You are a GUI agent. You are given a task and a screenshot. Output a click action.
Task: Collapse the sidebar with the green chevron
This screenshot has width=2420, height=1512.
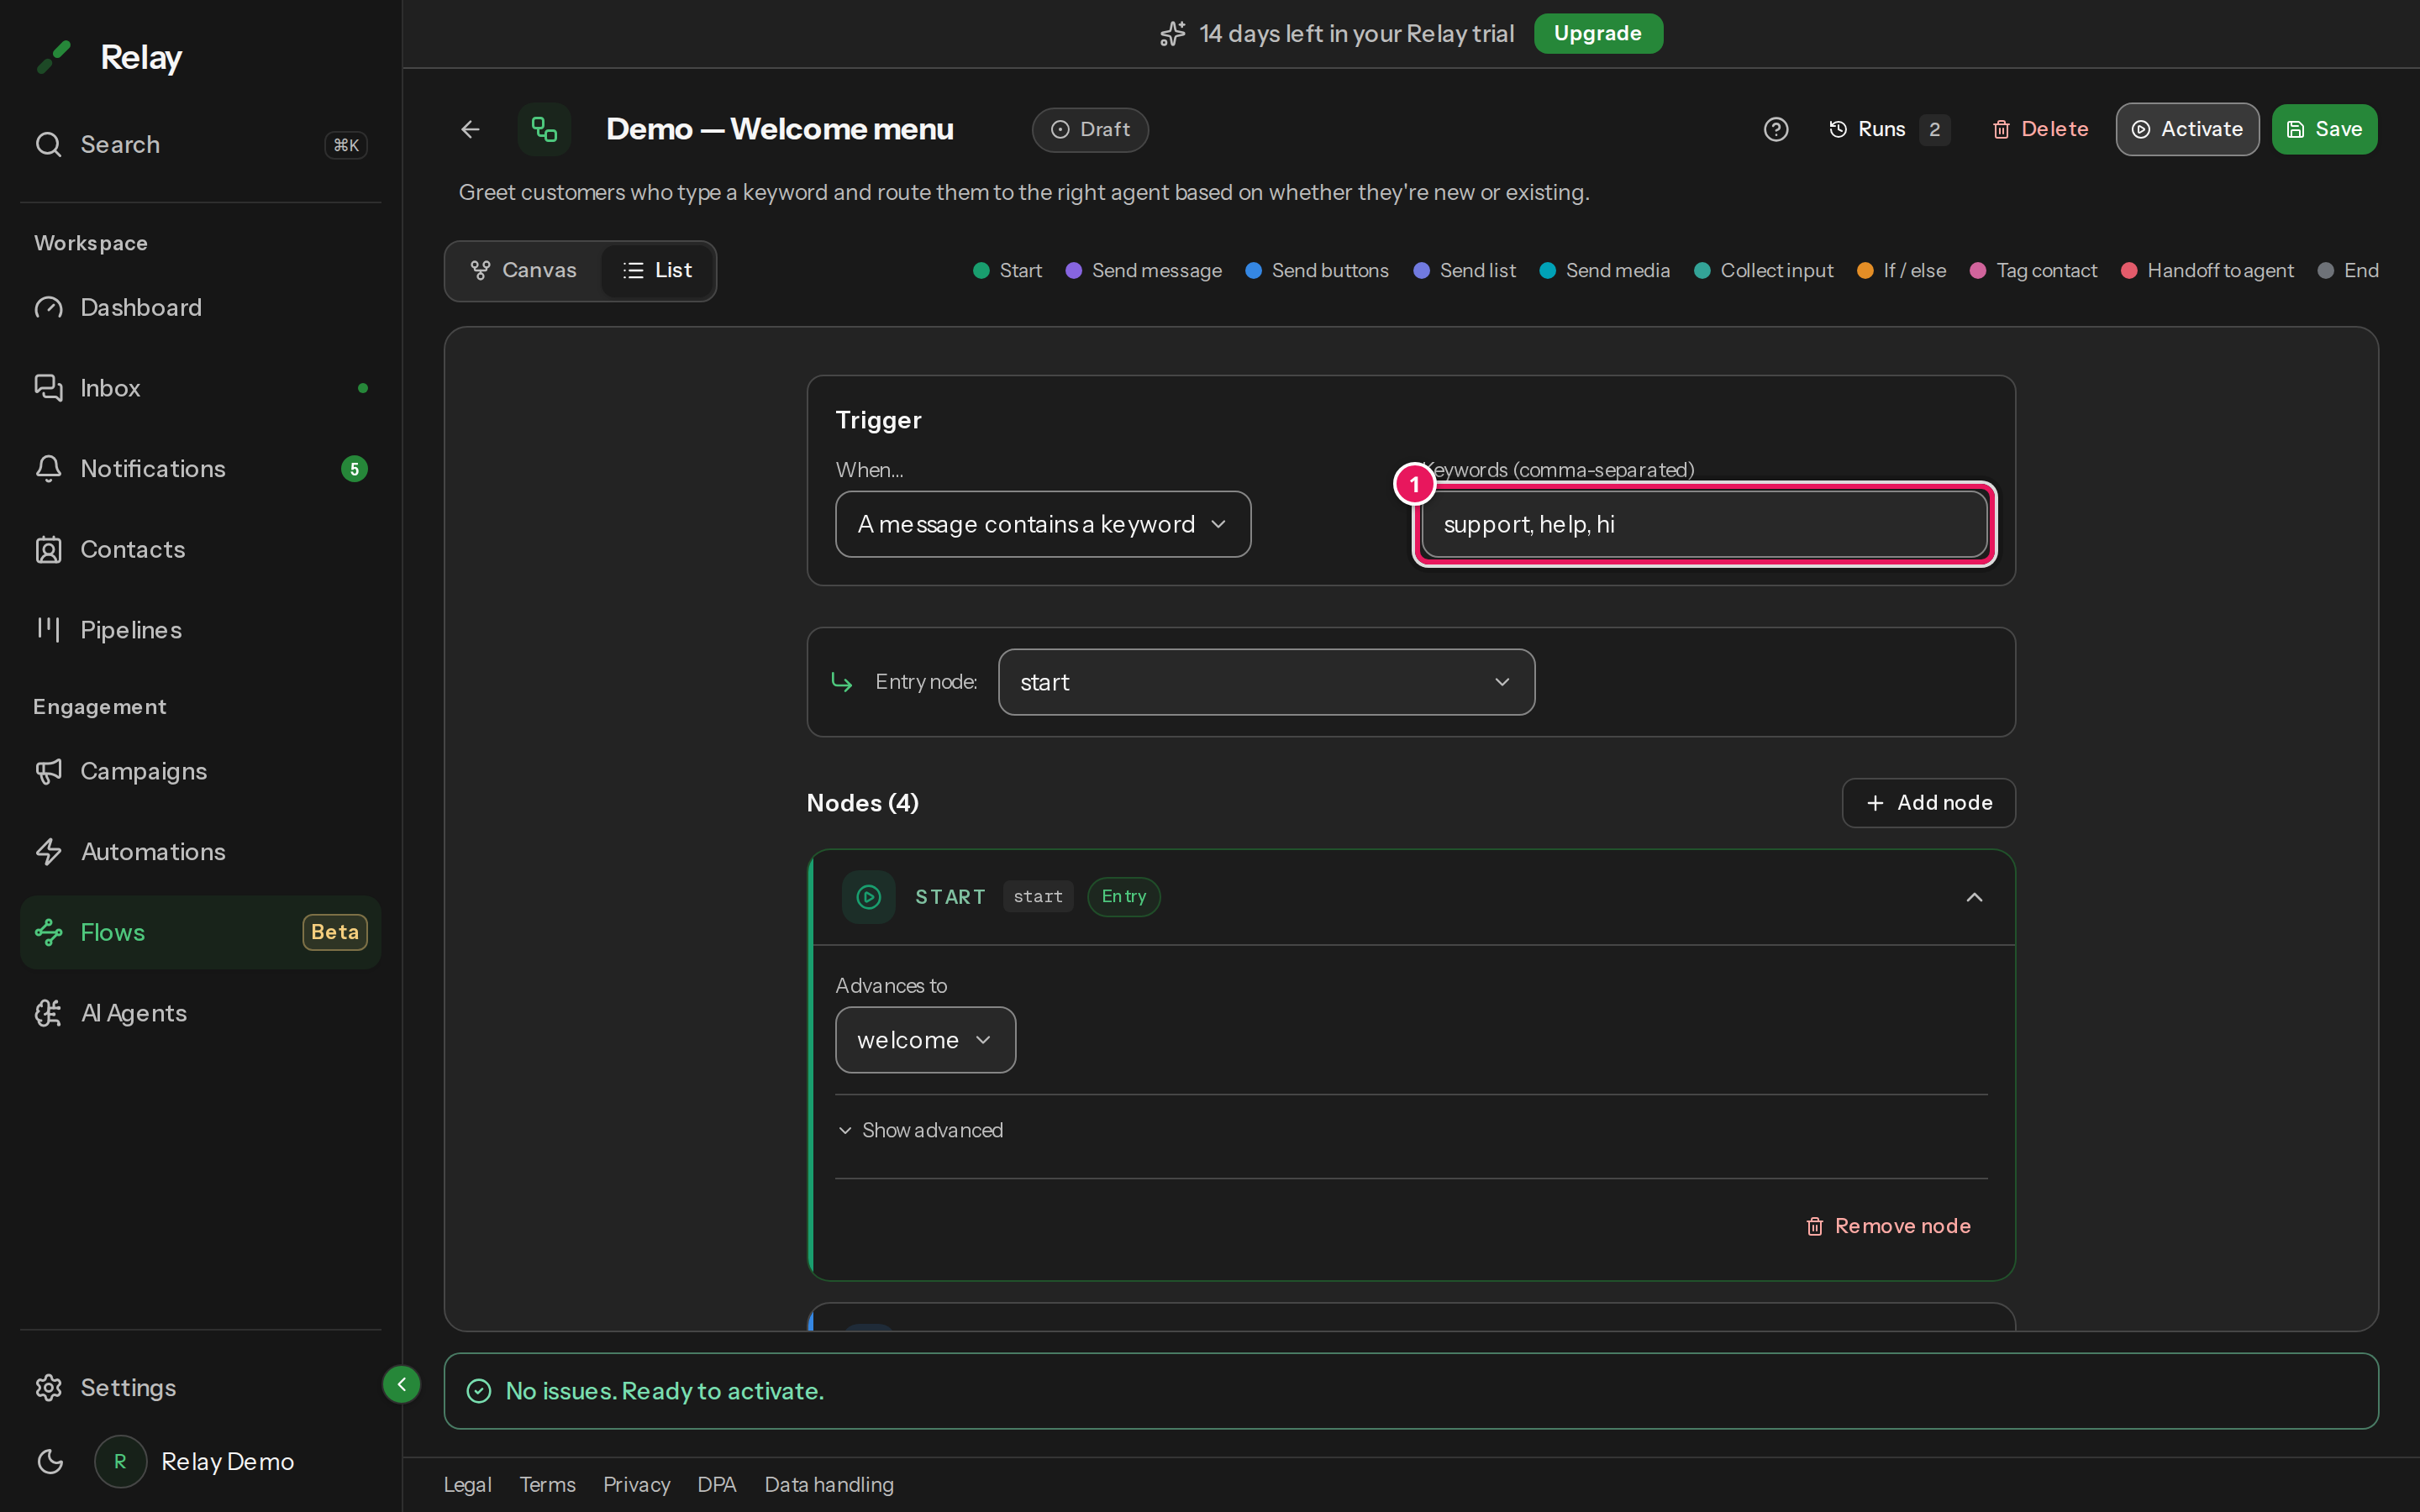click(x=401, y=1384)
